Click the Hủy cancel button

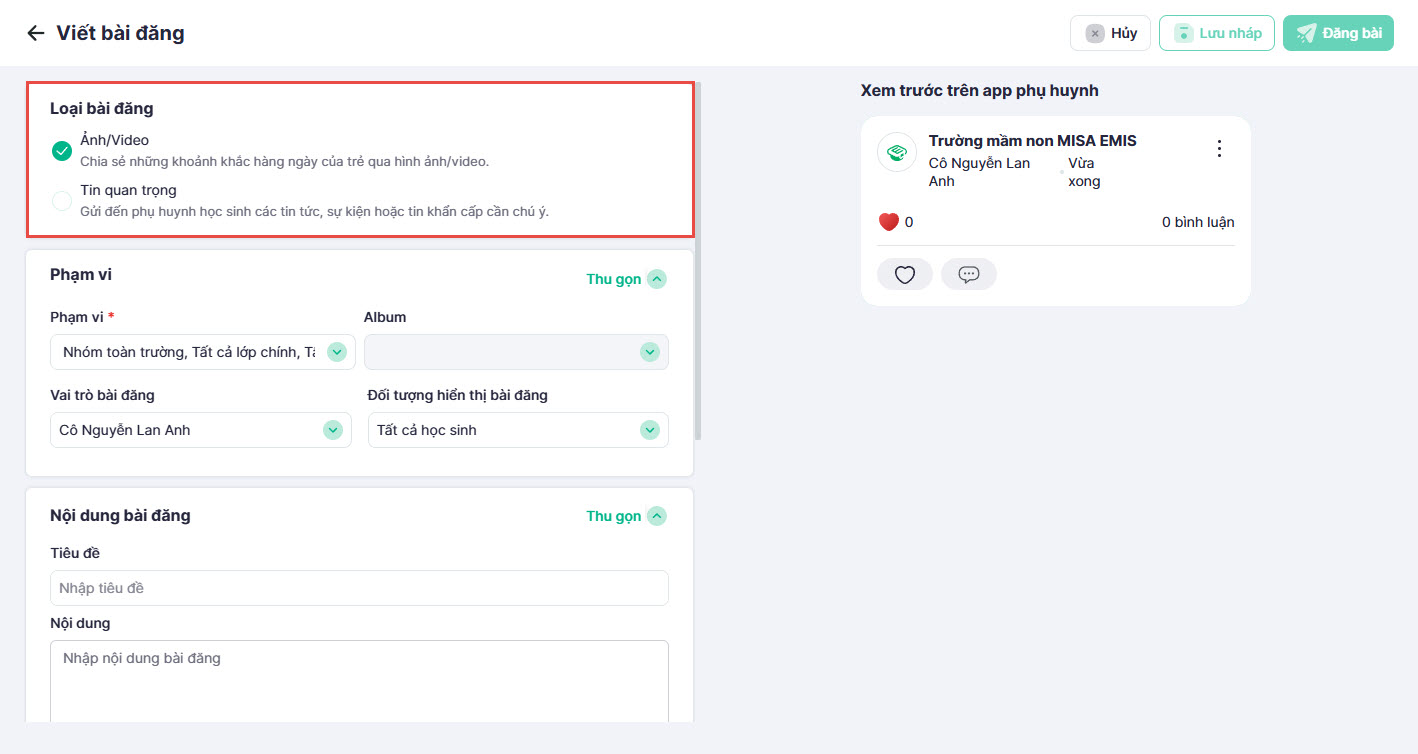1110,33
